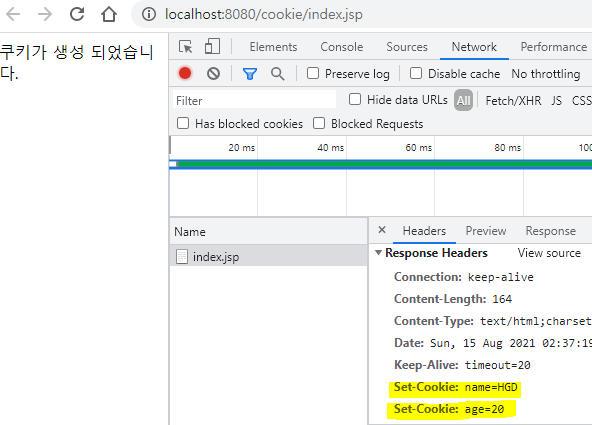Switch to the Preview tab
Viewport: 592px width, 425px height.
pos(486,231)
